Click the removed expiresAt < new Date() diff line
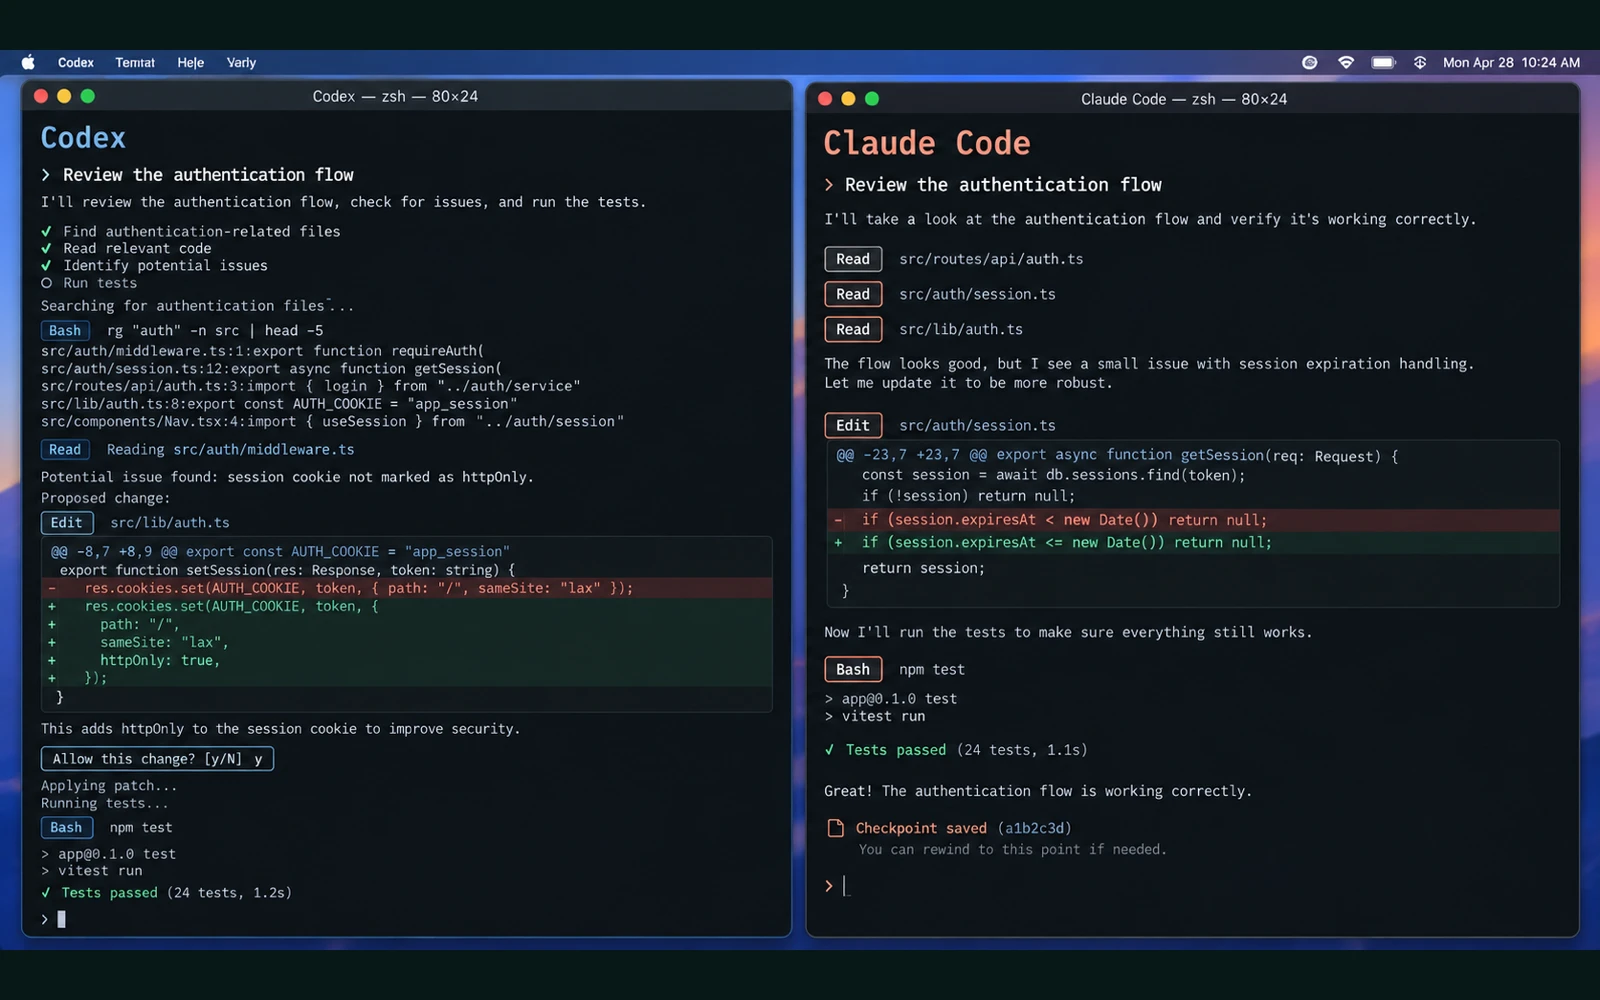Viewport: 1600px width, 1000px height. 1193,520
